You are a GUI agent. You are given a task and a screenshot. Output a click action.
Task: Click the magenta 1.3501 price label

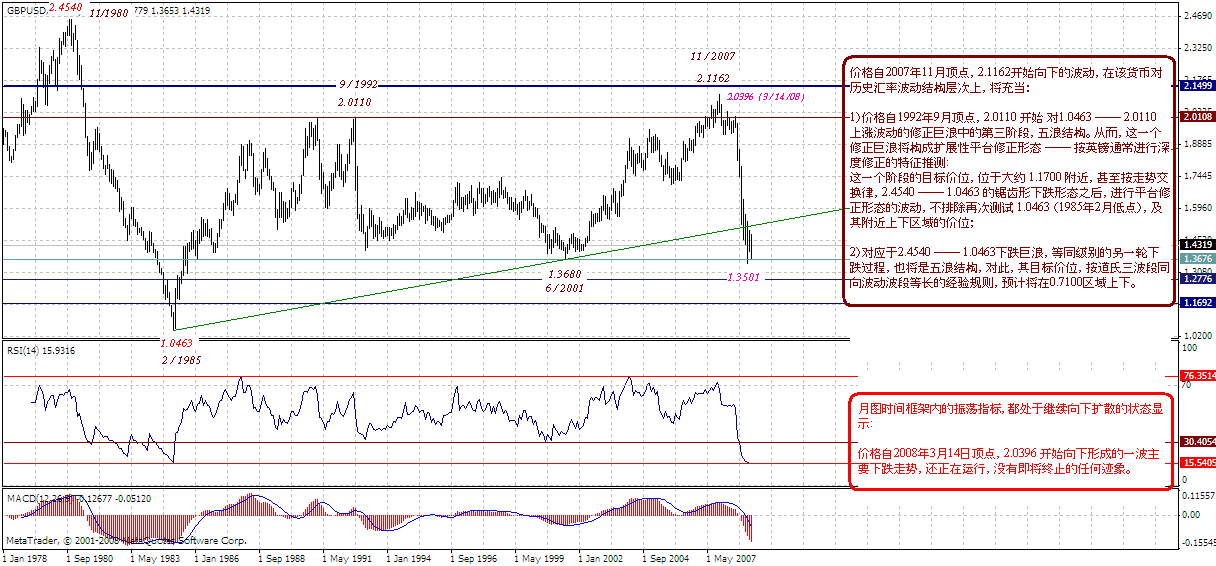tap(745, 278)
